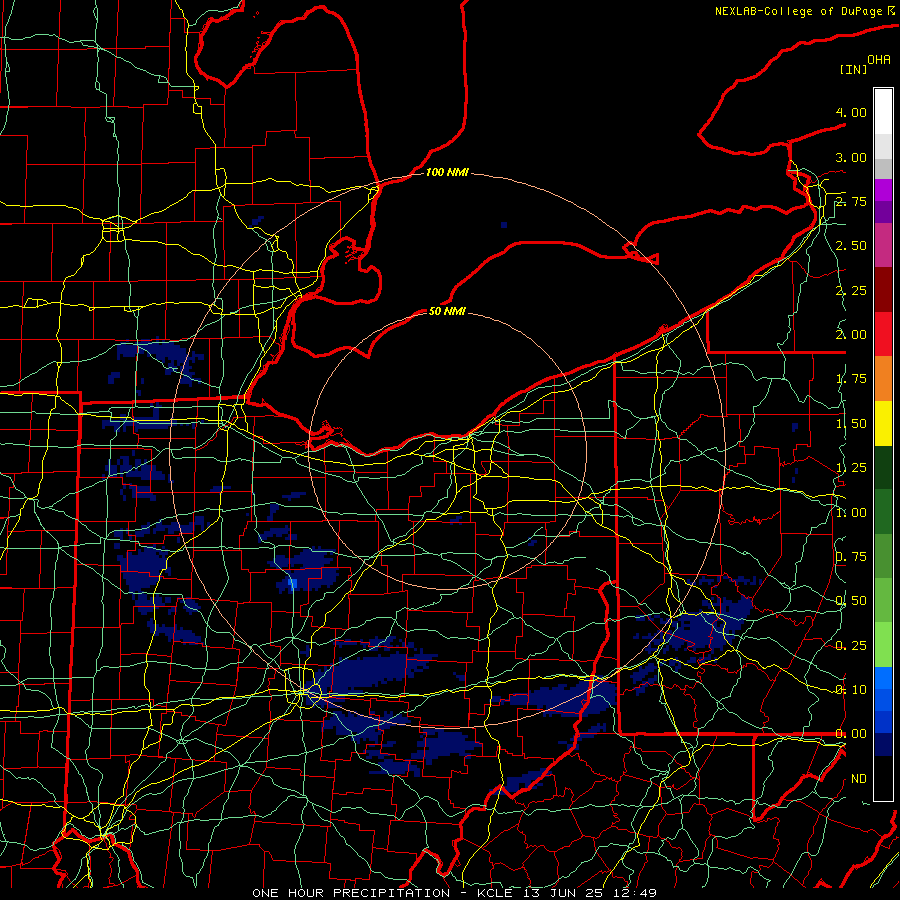This screenshot has height=900, width=900.
Task: Select the yellow swatch beside 1.50
Action: (883, 423)
